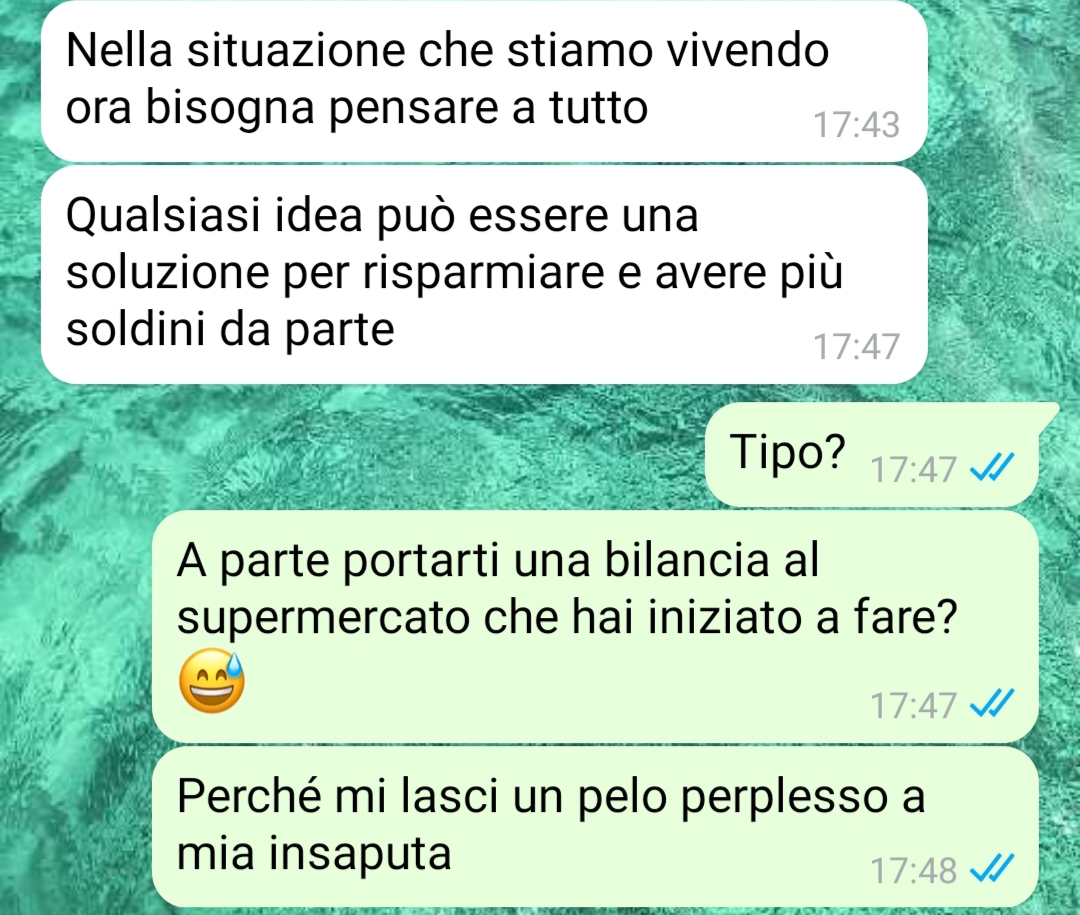Tap the 17:48 timestamp on last message
This screenshot has height=915, width=1080.
click(913, 870)
